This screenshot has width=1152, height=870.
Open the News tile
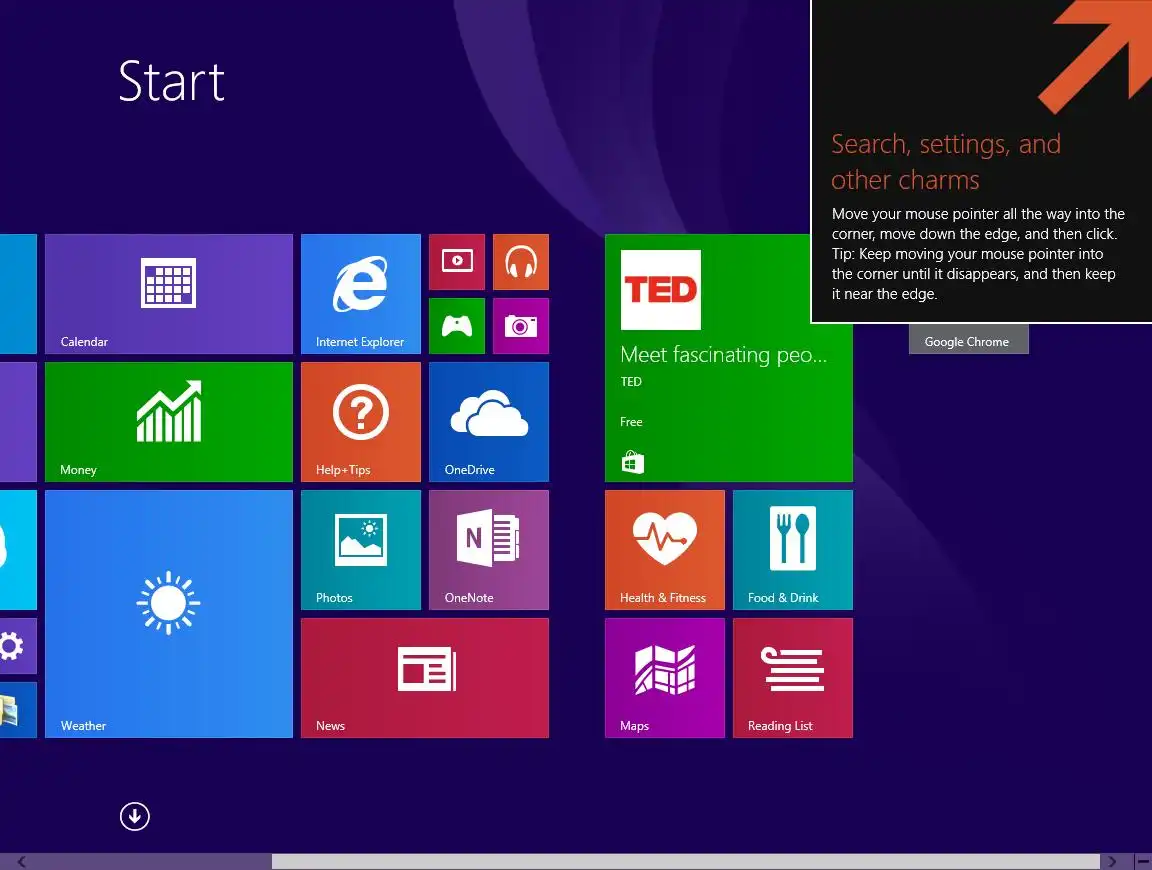click(425, 677)
